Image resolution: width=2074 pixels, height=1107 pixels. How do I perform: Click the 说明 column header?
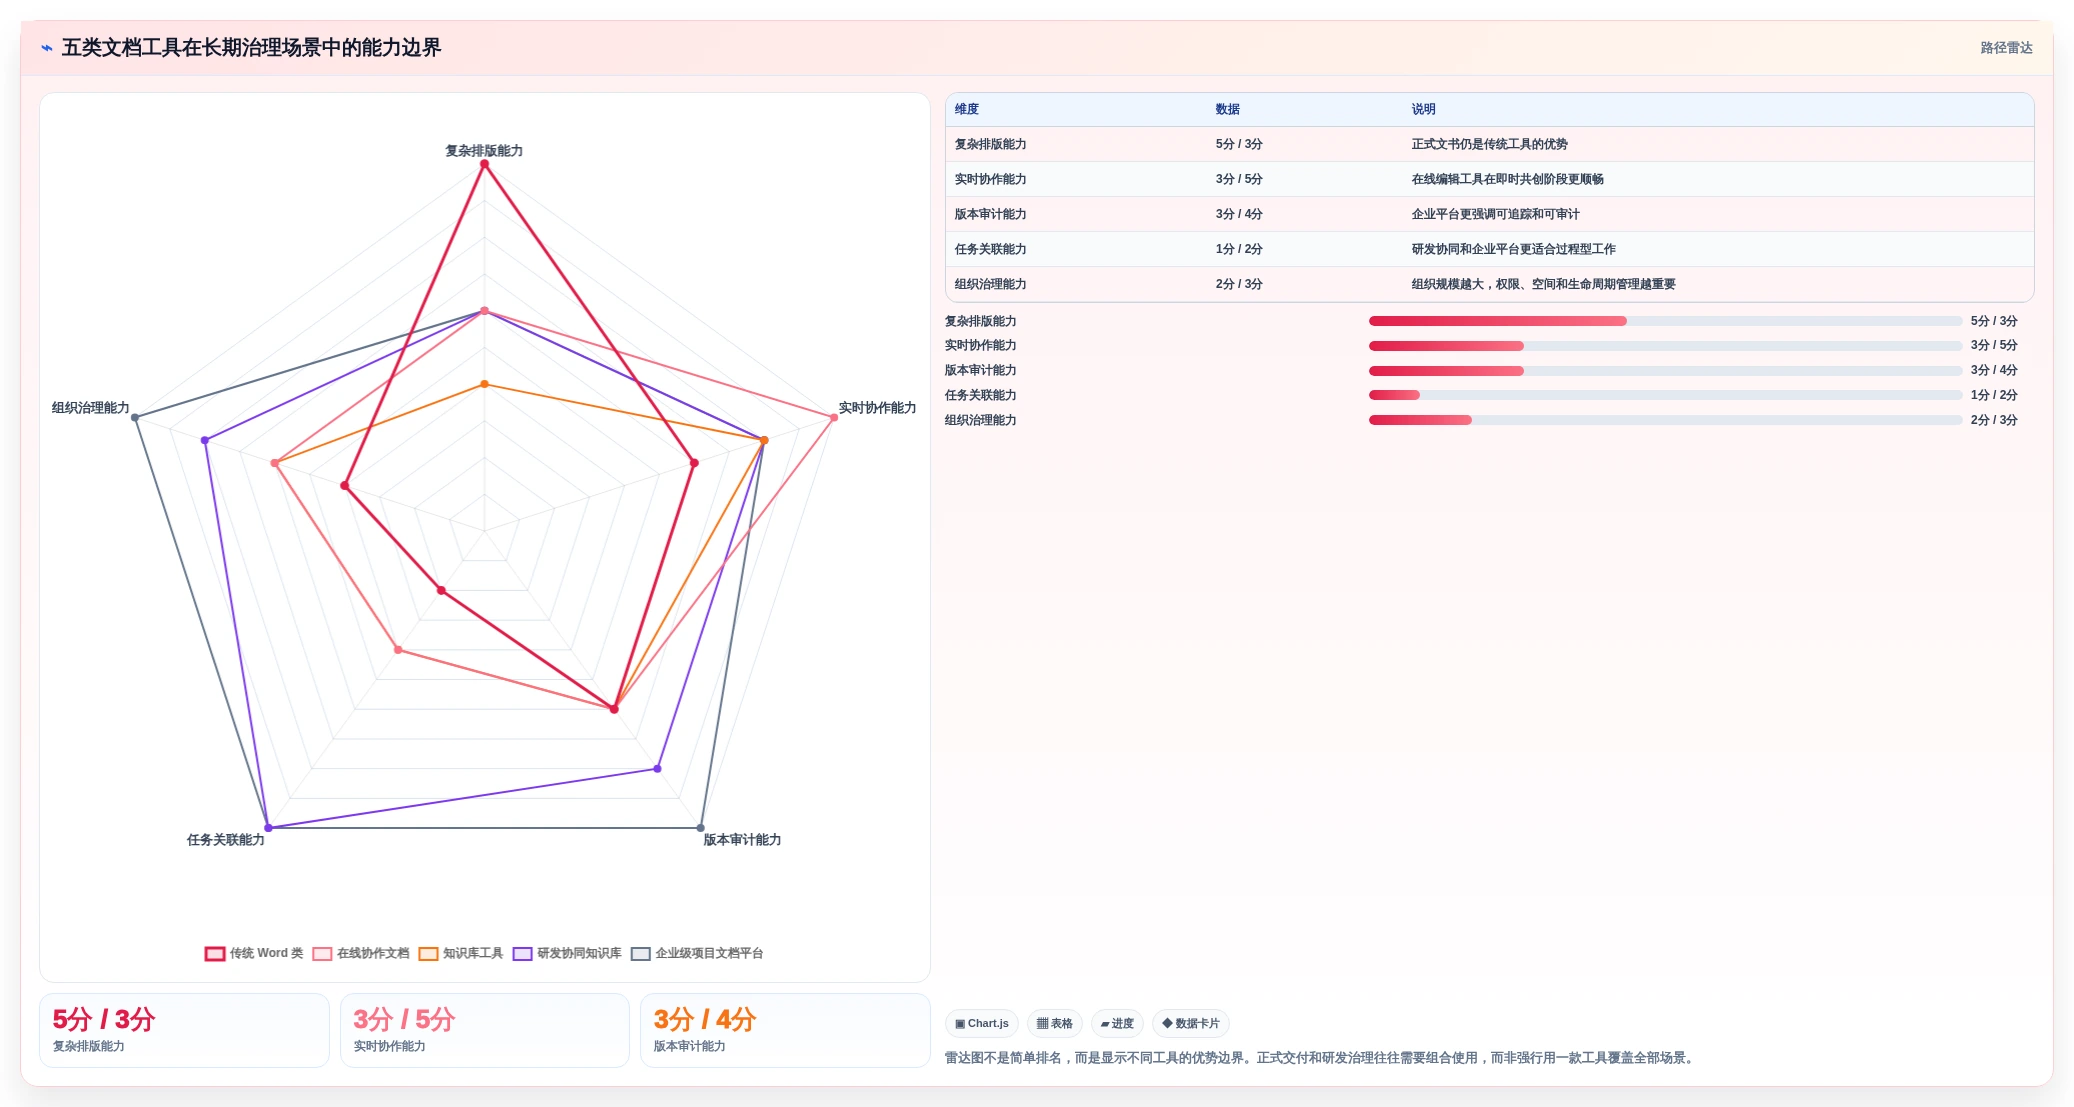1424,109
